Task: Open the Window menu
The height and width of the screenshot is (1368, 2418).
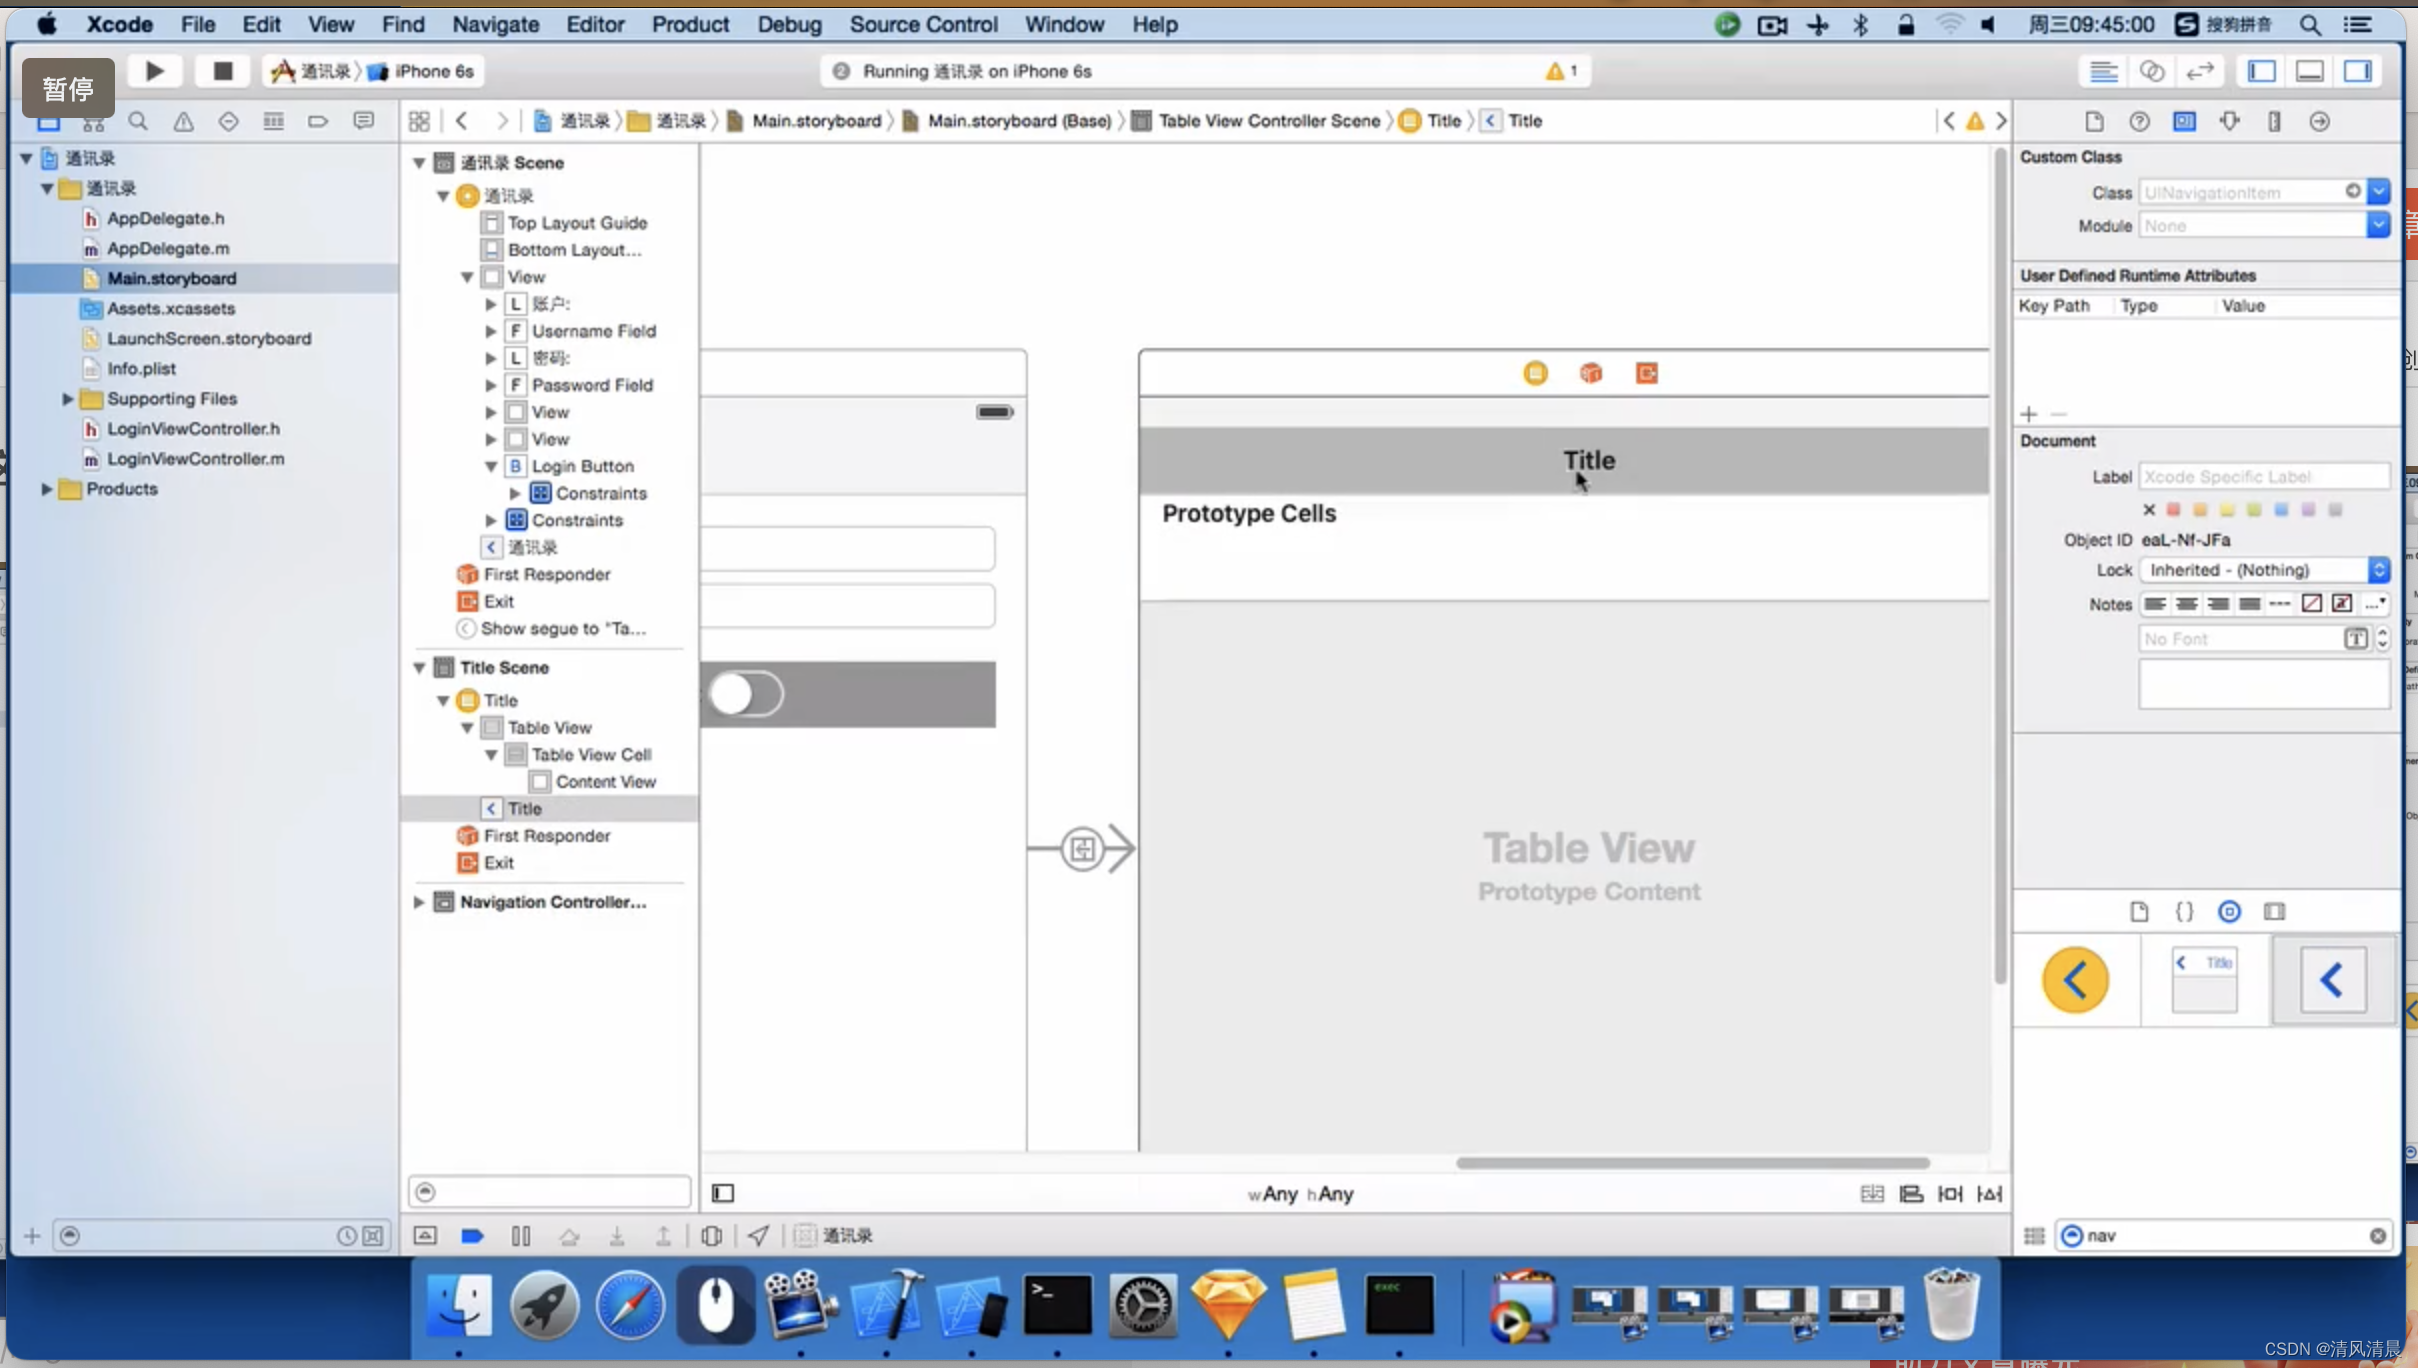Action: tap(1064, 24)
